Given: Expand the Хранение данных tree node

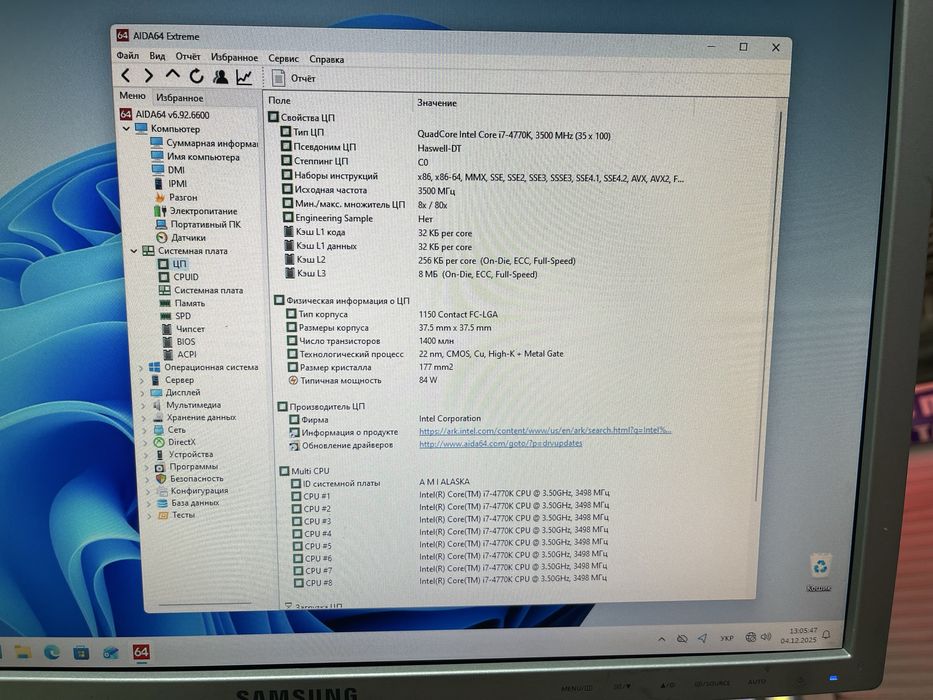Looking at the screenshot, I should pyautogui.click(x=144, y=418).
